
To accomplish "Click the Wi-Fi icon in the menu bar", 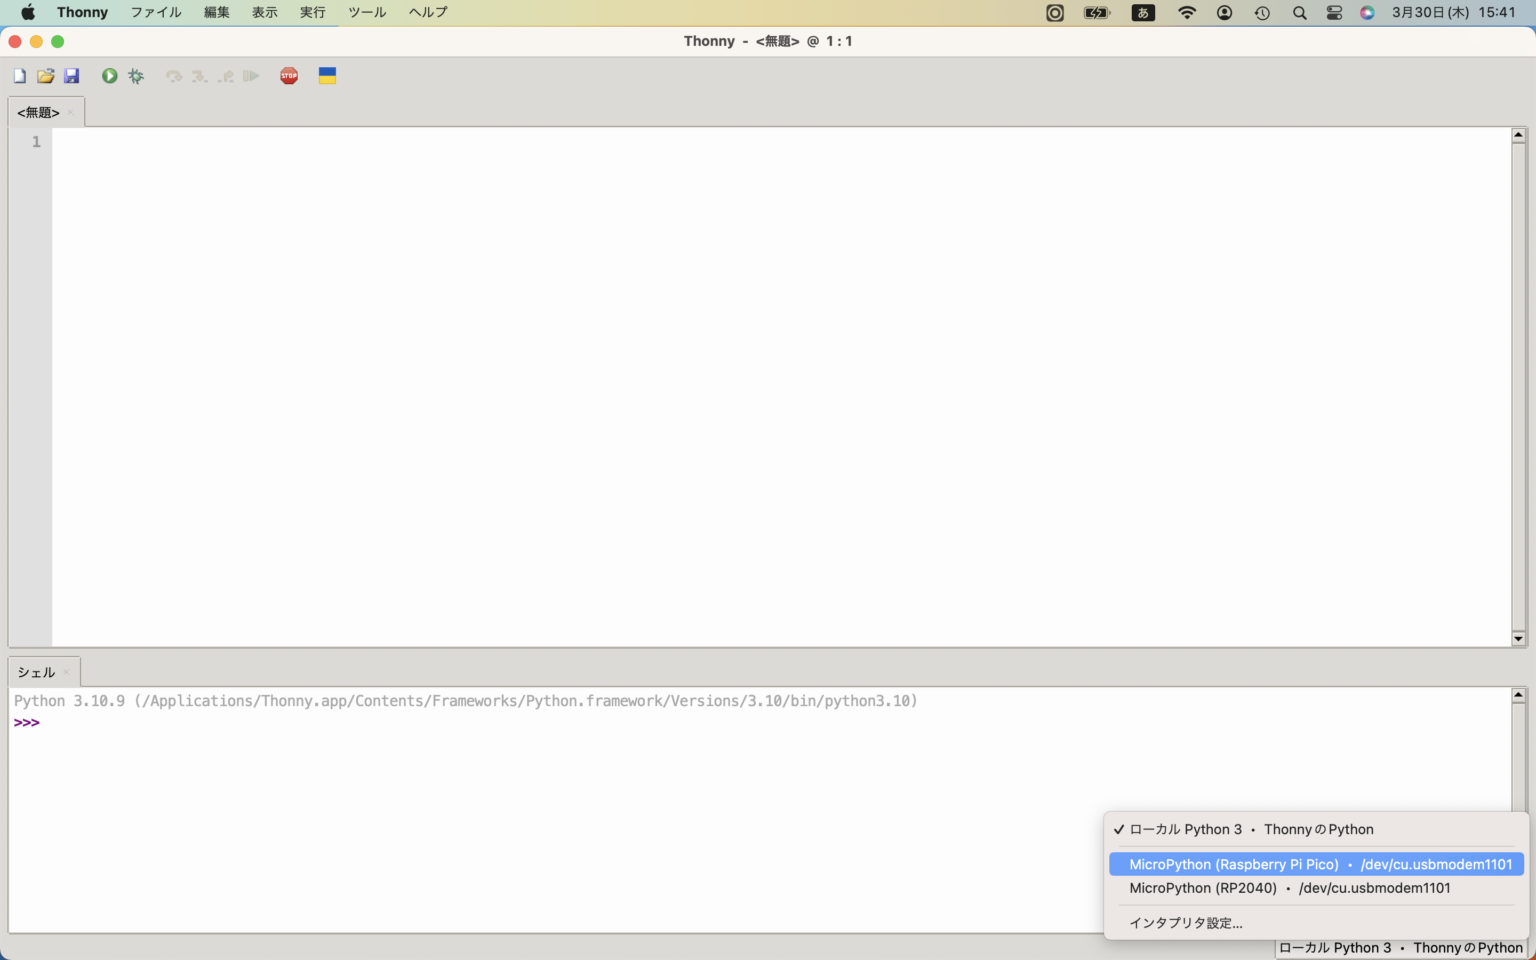I will [x=1187, y=13].
